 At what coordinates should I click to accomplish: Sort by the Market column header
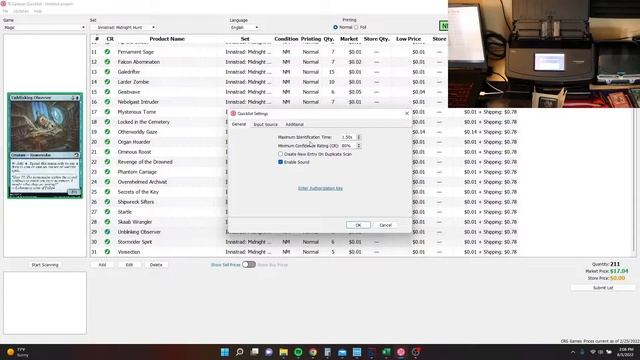(349, 39)
